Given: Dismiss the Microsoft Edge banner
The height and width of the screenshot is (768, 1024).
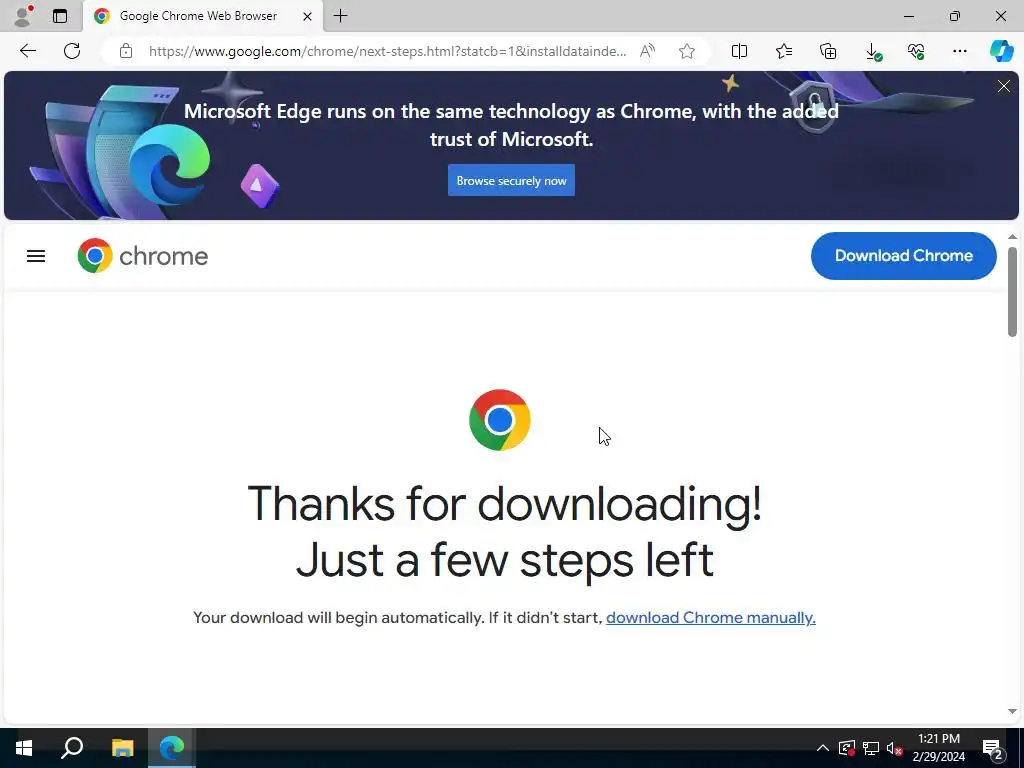Looking at the screenshot, I should pos(1004,86).
